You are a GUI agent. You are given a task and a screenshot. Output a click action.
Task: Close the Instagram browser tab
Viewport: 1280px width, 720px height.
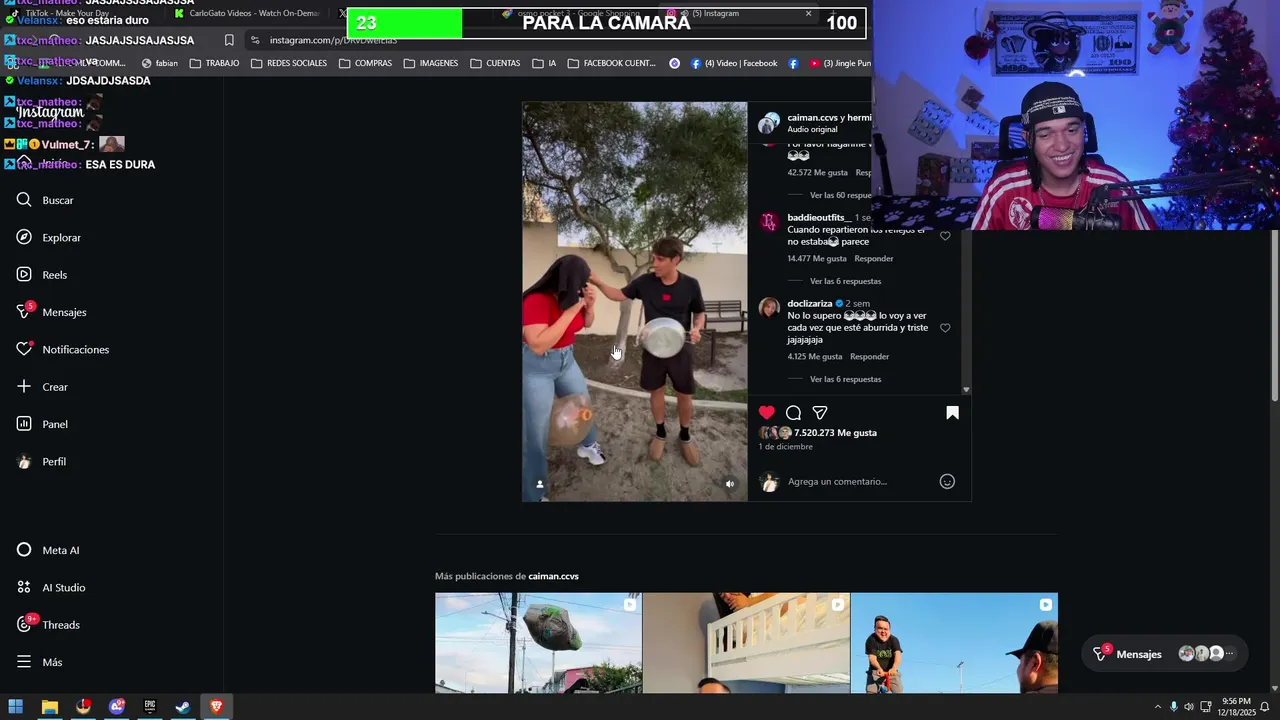tap(808, 13)
